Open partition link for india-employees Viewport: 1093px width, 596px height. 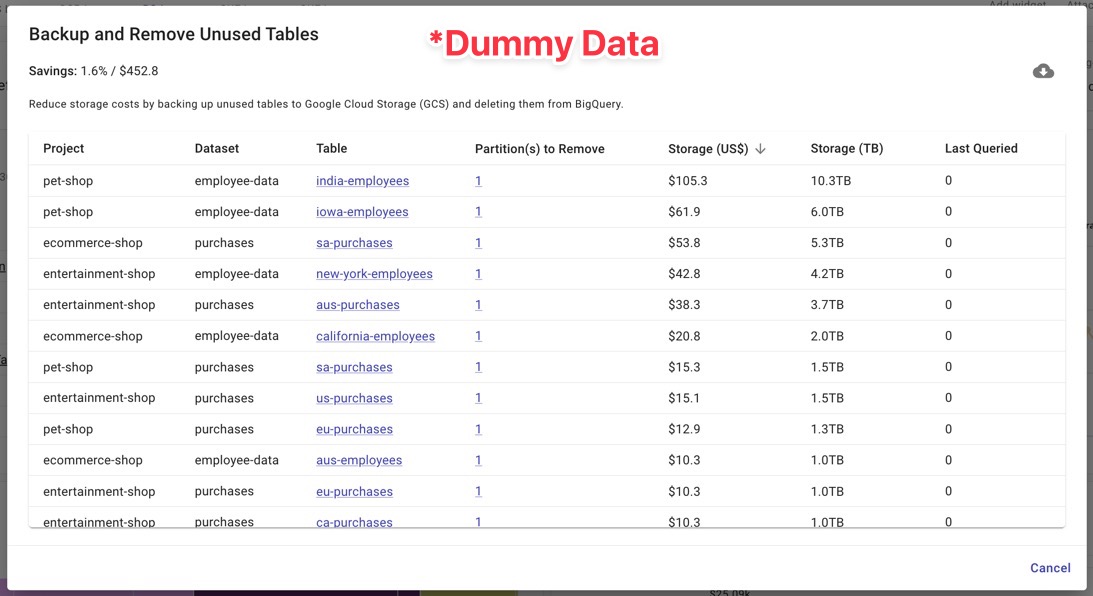(x=478, y=181)
